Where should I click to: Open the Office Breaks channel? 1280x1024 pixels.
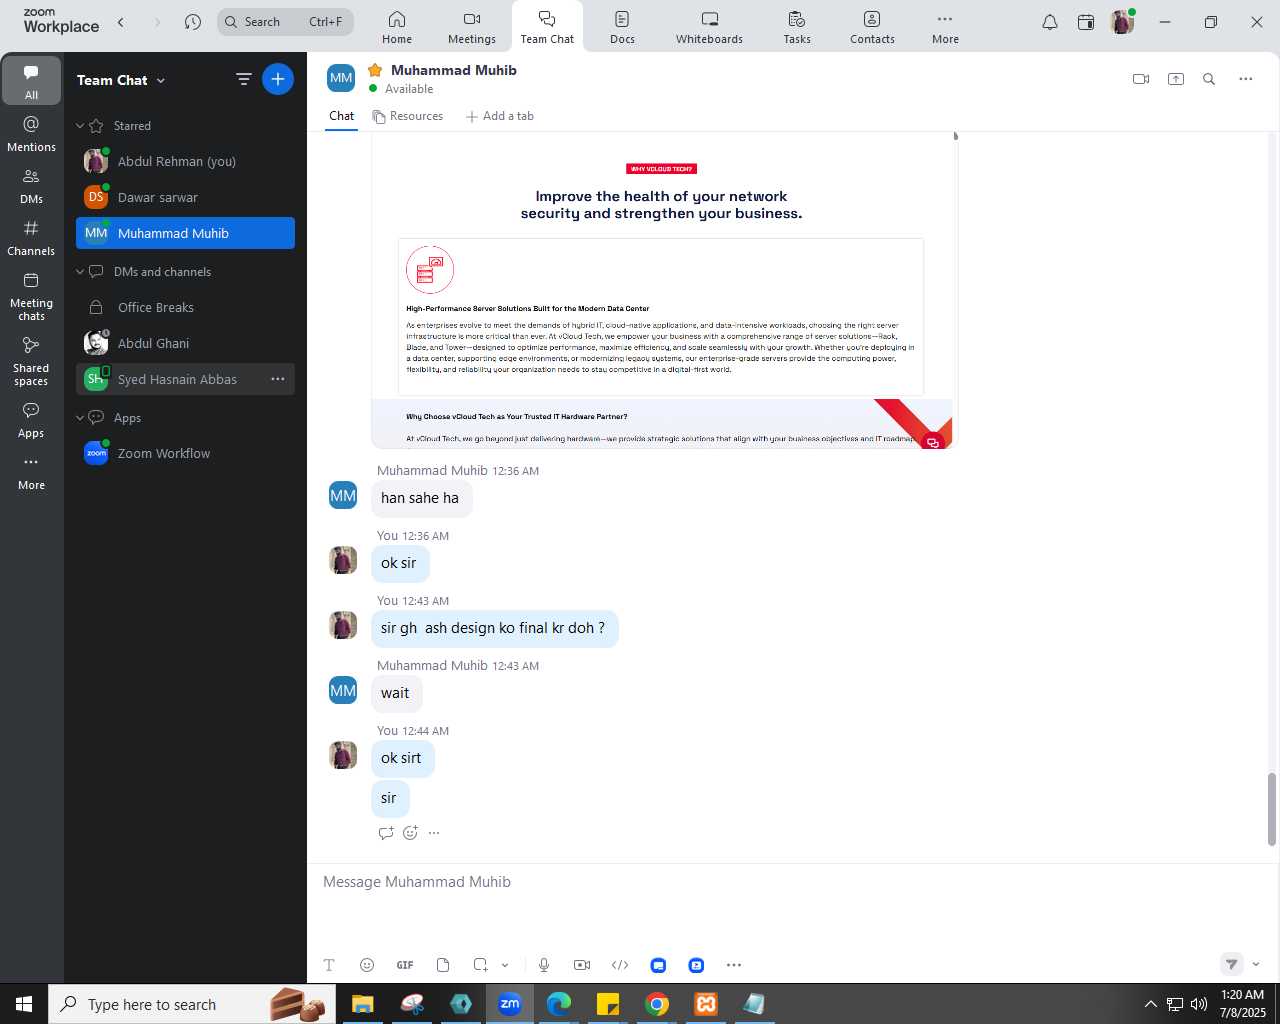tap(185, 307)
